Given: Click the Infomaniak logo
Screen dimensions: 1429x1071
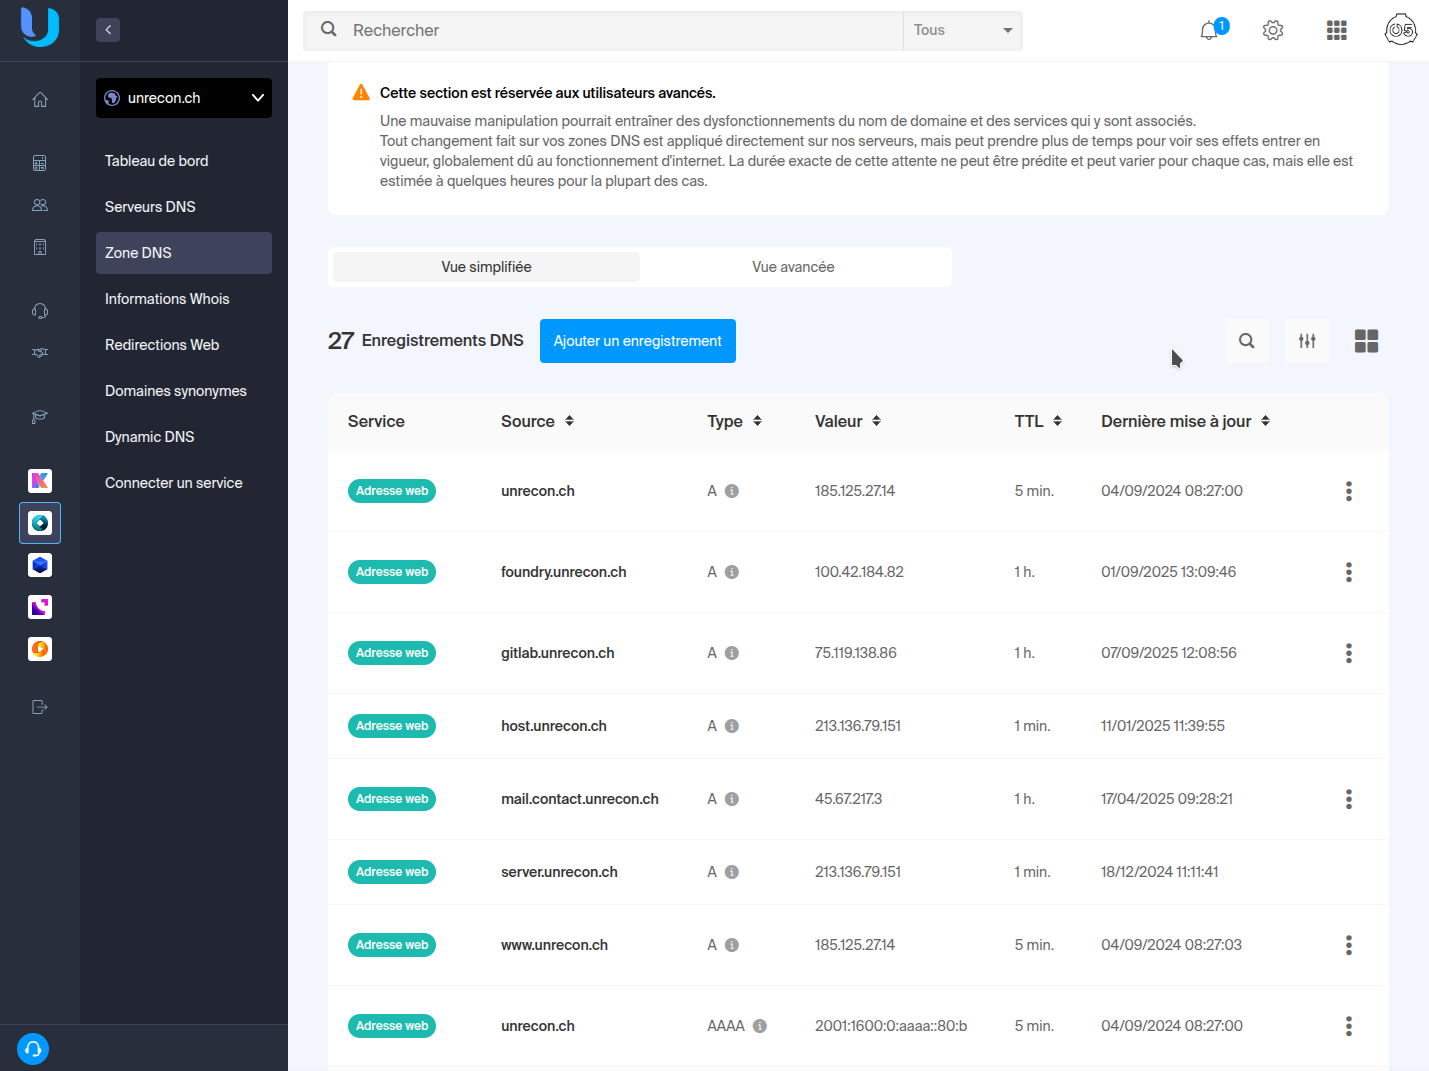Looking at the screenshot, I should tap(40, 26).
